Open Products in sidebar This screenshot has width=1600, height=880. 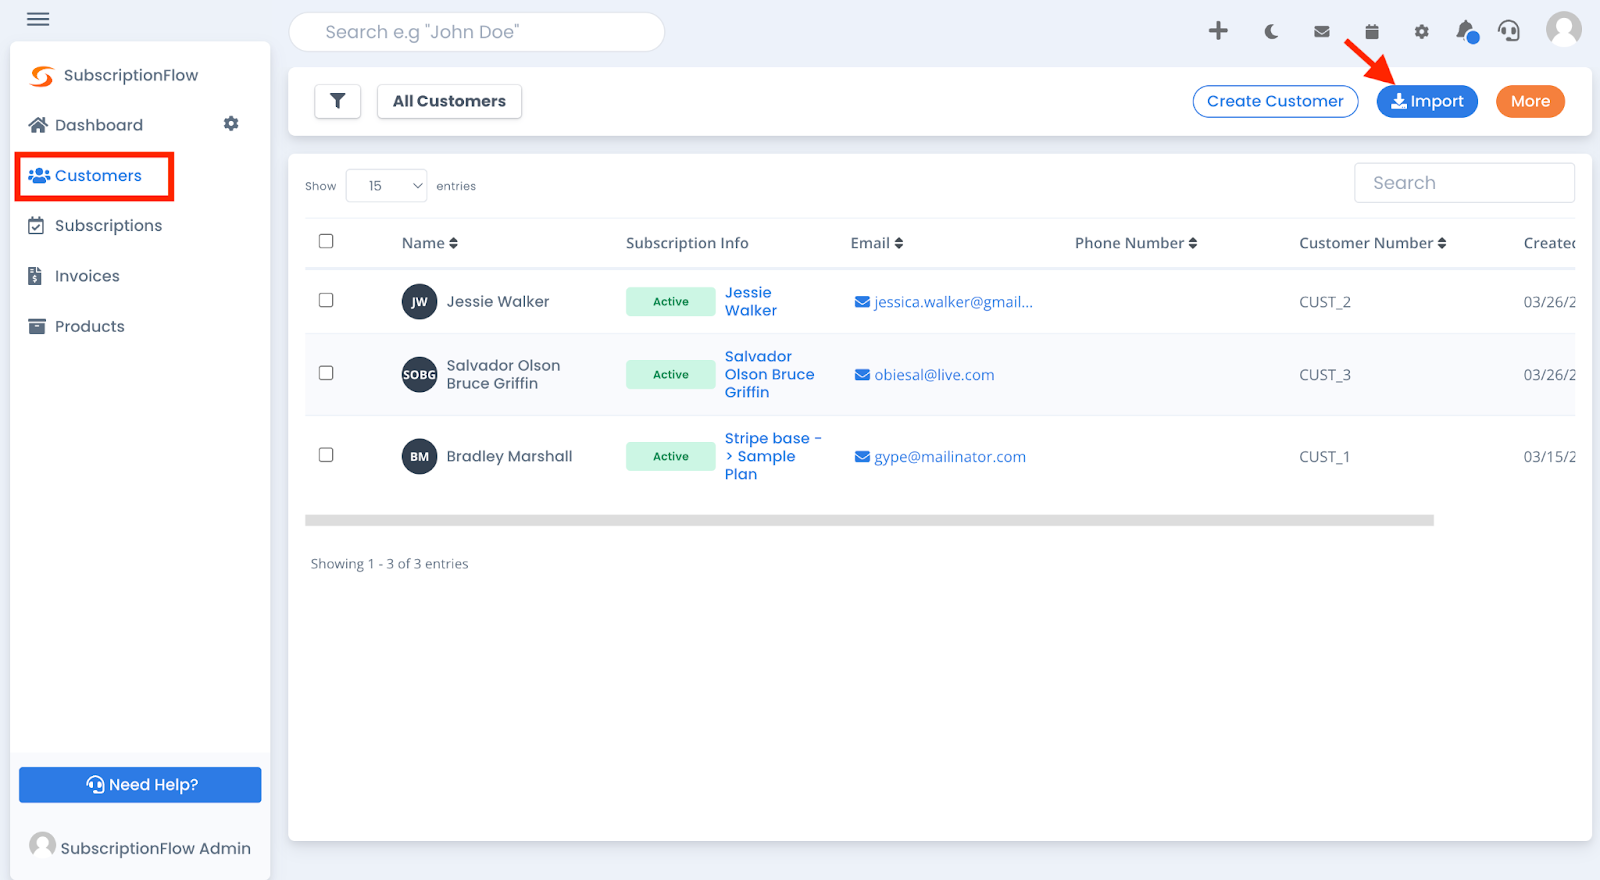coord(77,327)
